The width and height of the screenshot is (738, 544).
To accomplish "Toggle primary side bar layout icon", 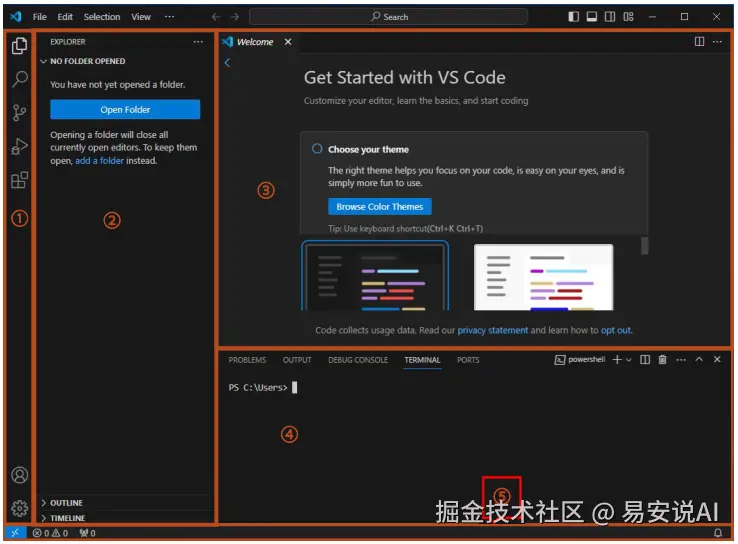I will point(573,17).
